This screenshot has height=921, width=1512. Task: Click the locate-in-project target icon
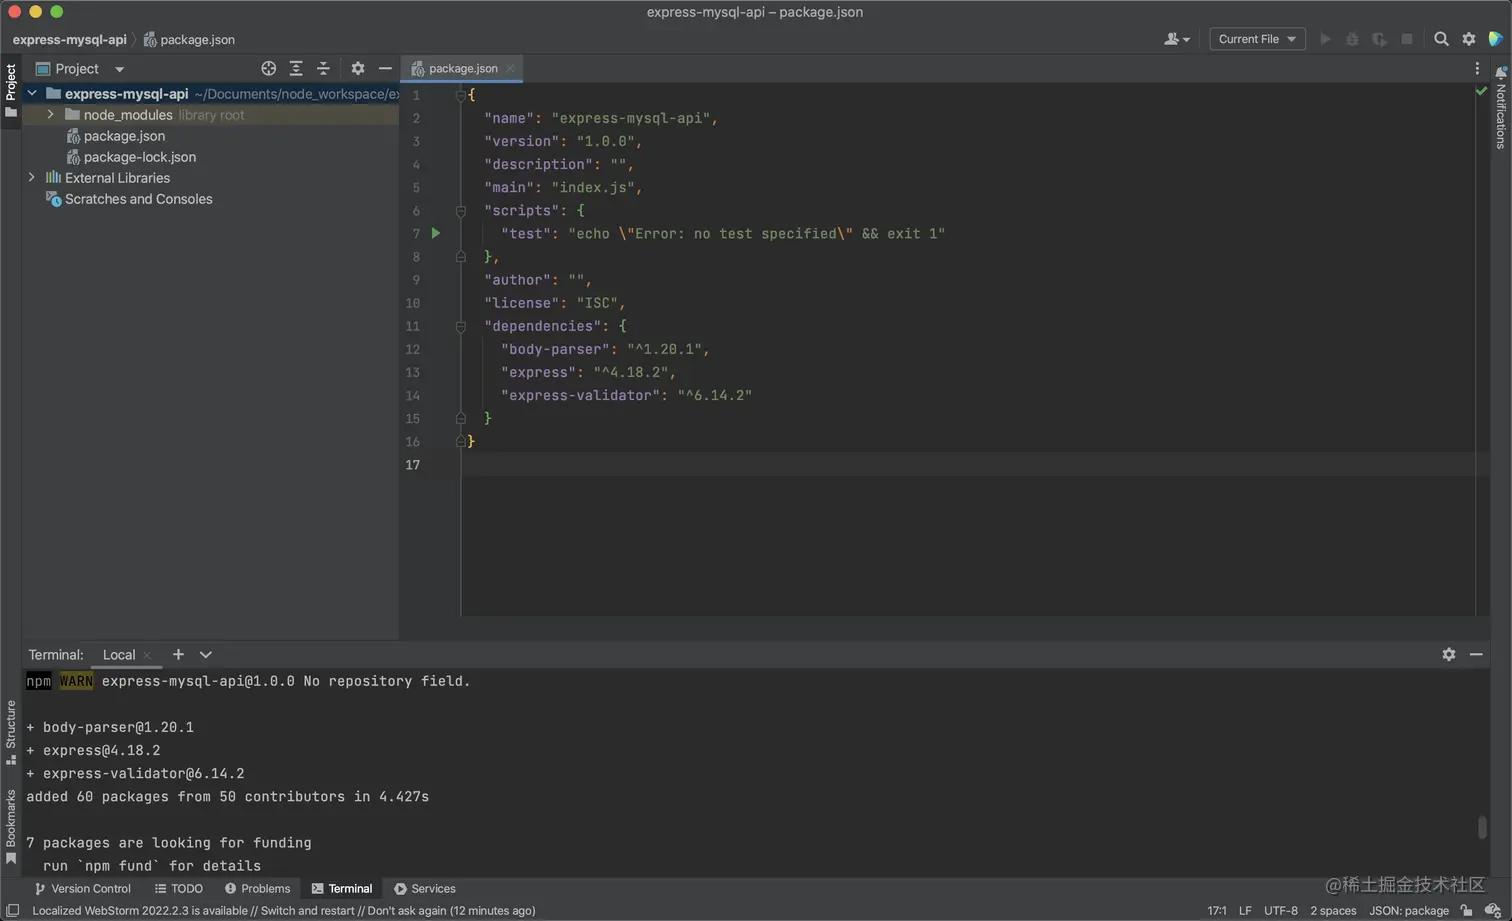tap(268, 69)
